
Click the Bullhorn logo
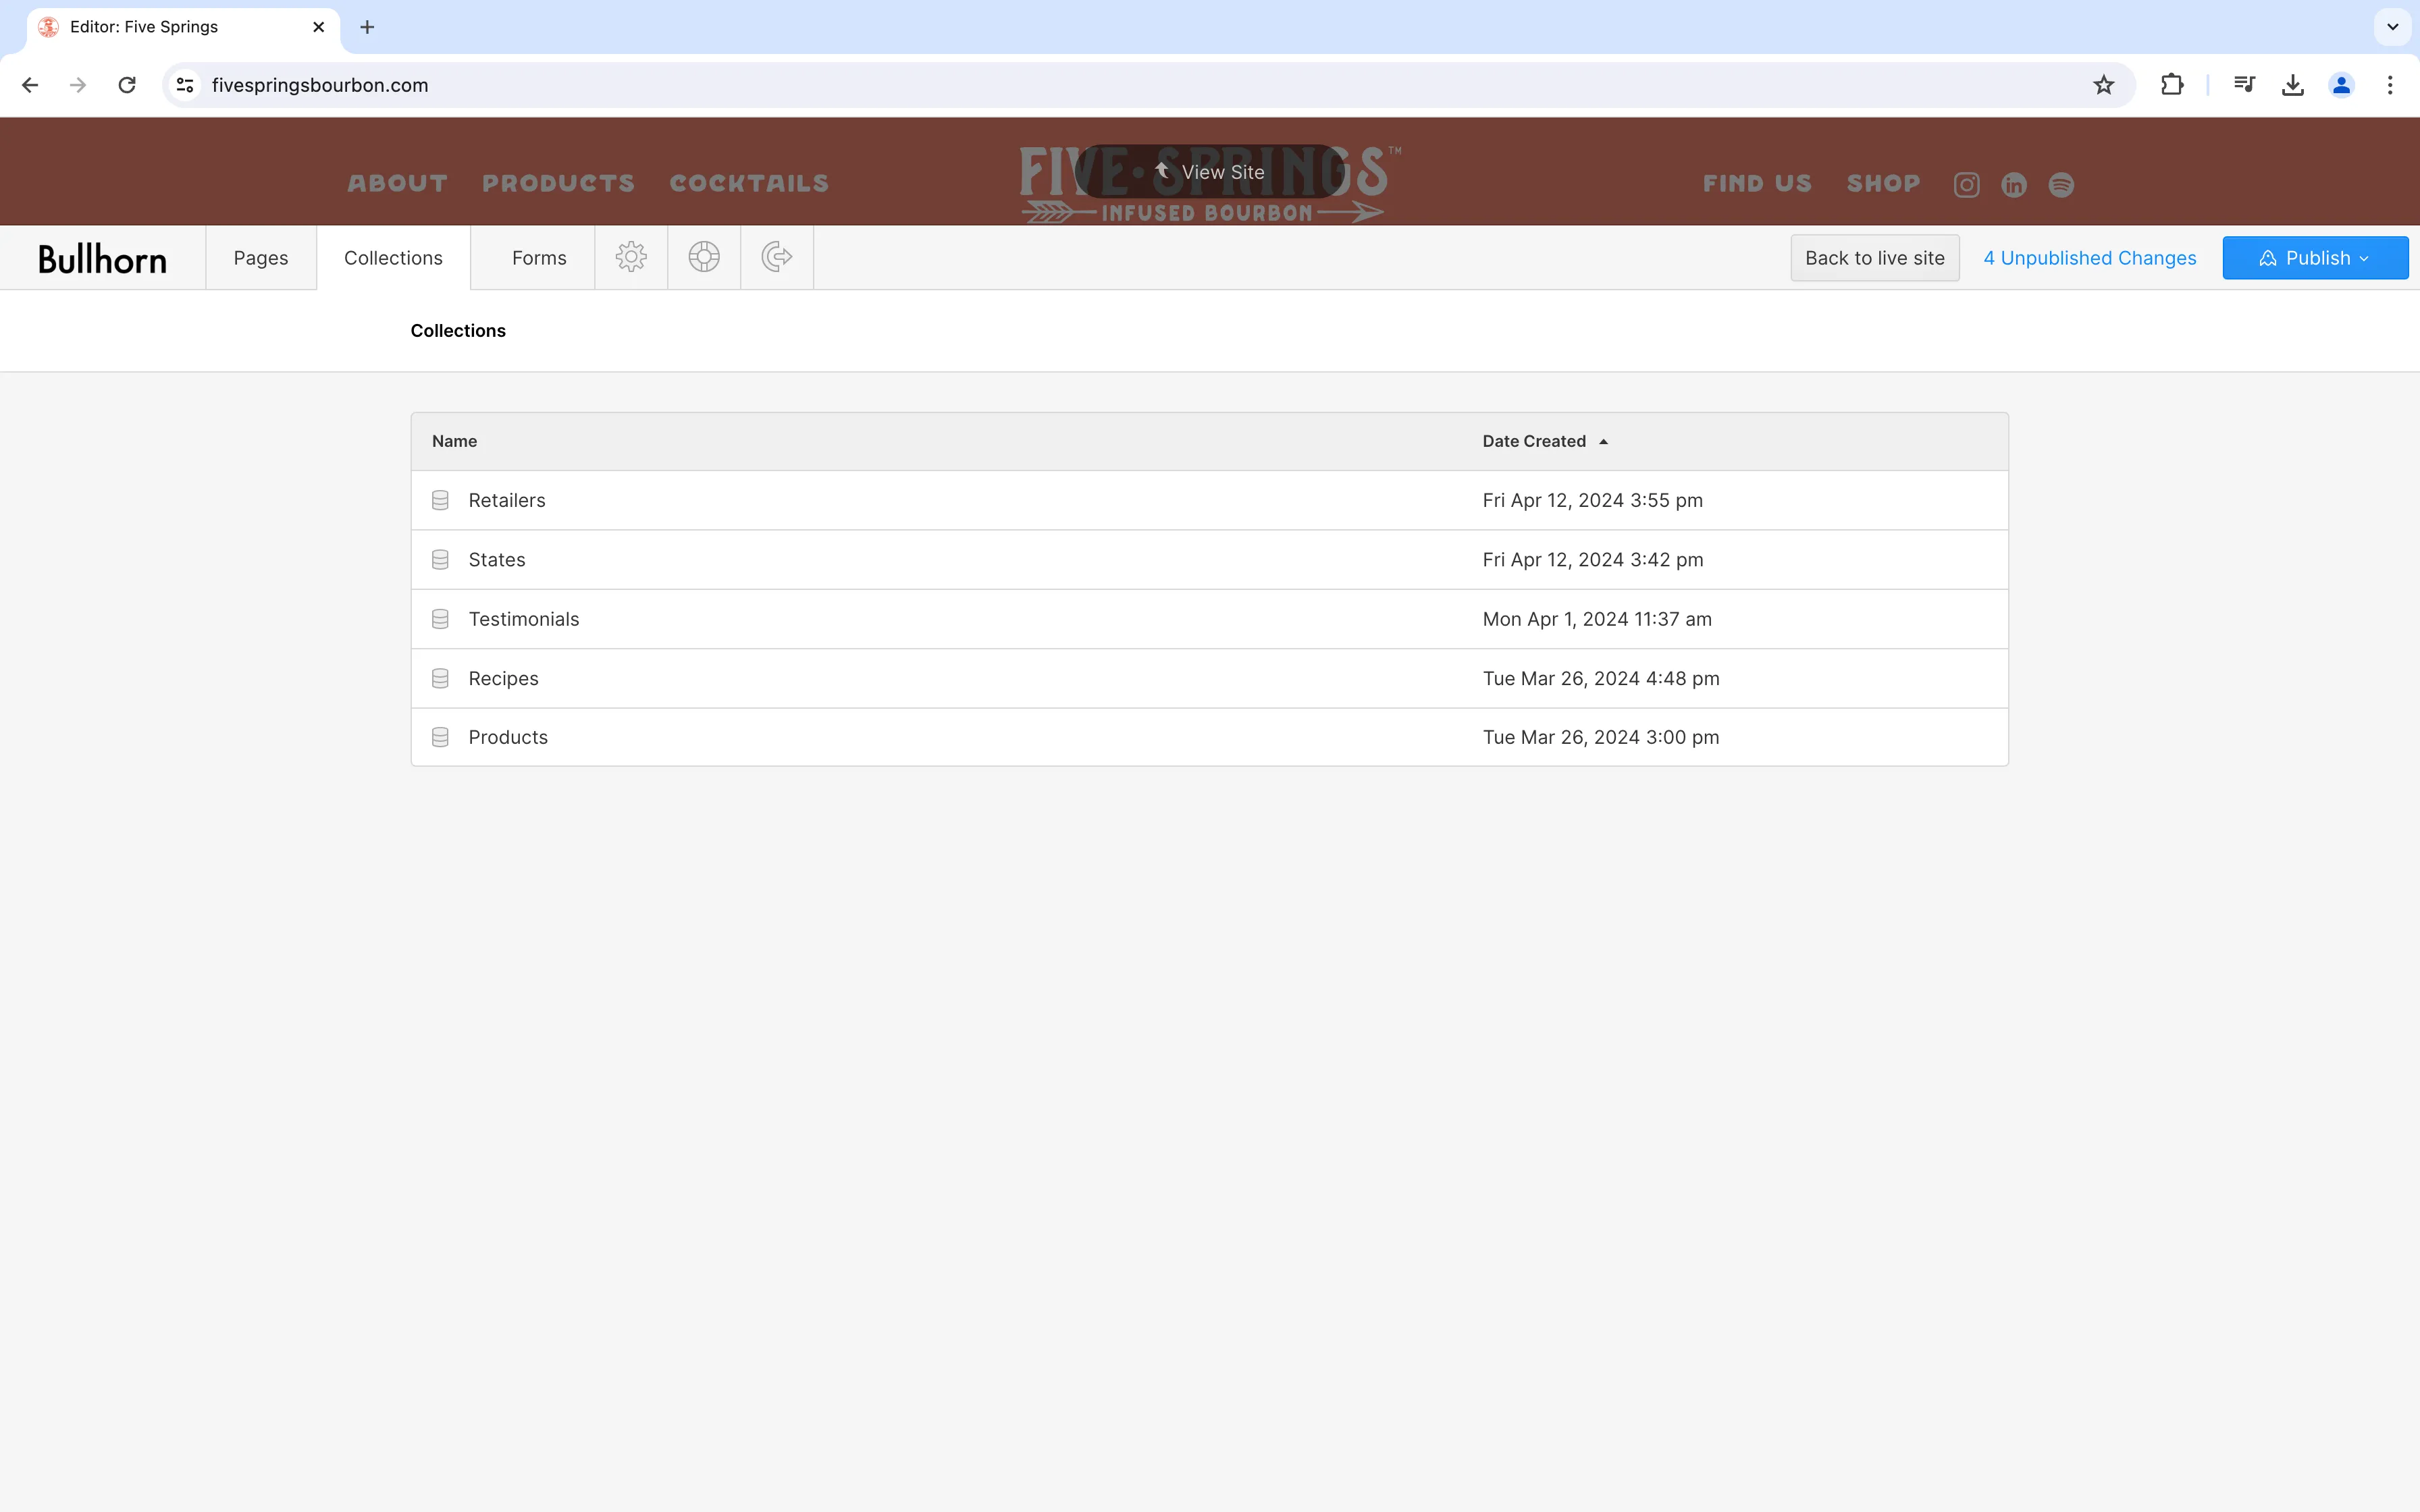[x=101, y=257]
